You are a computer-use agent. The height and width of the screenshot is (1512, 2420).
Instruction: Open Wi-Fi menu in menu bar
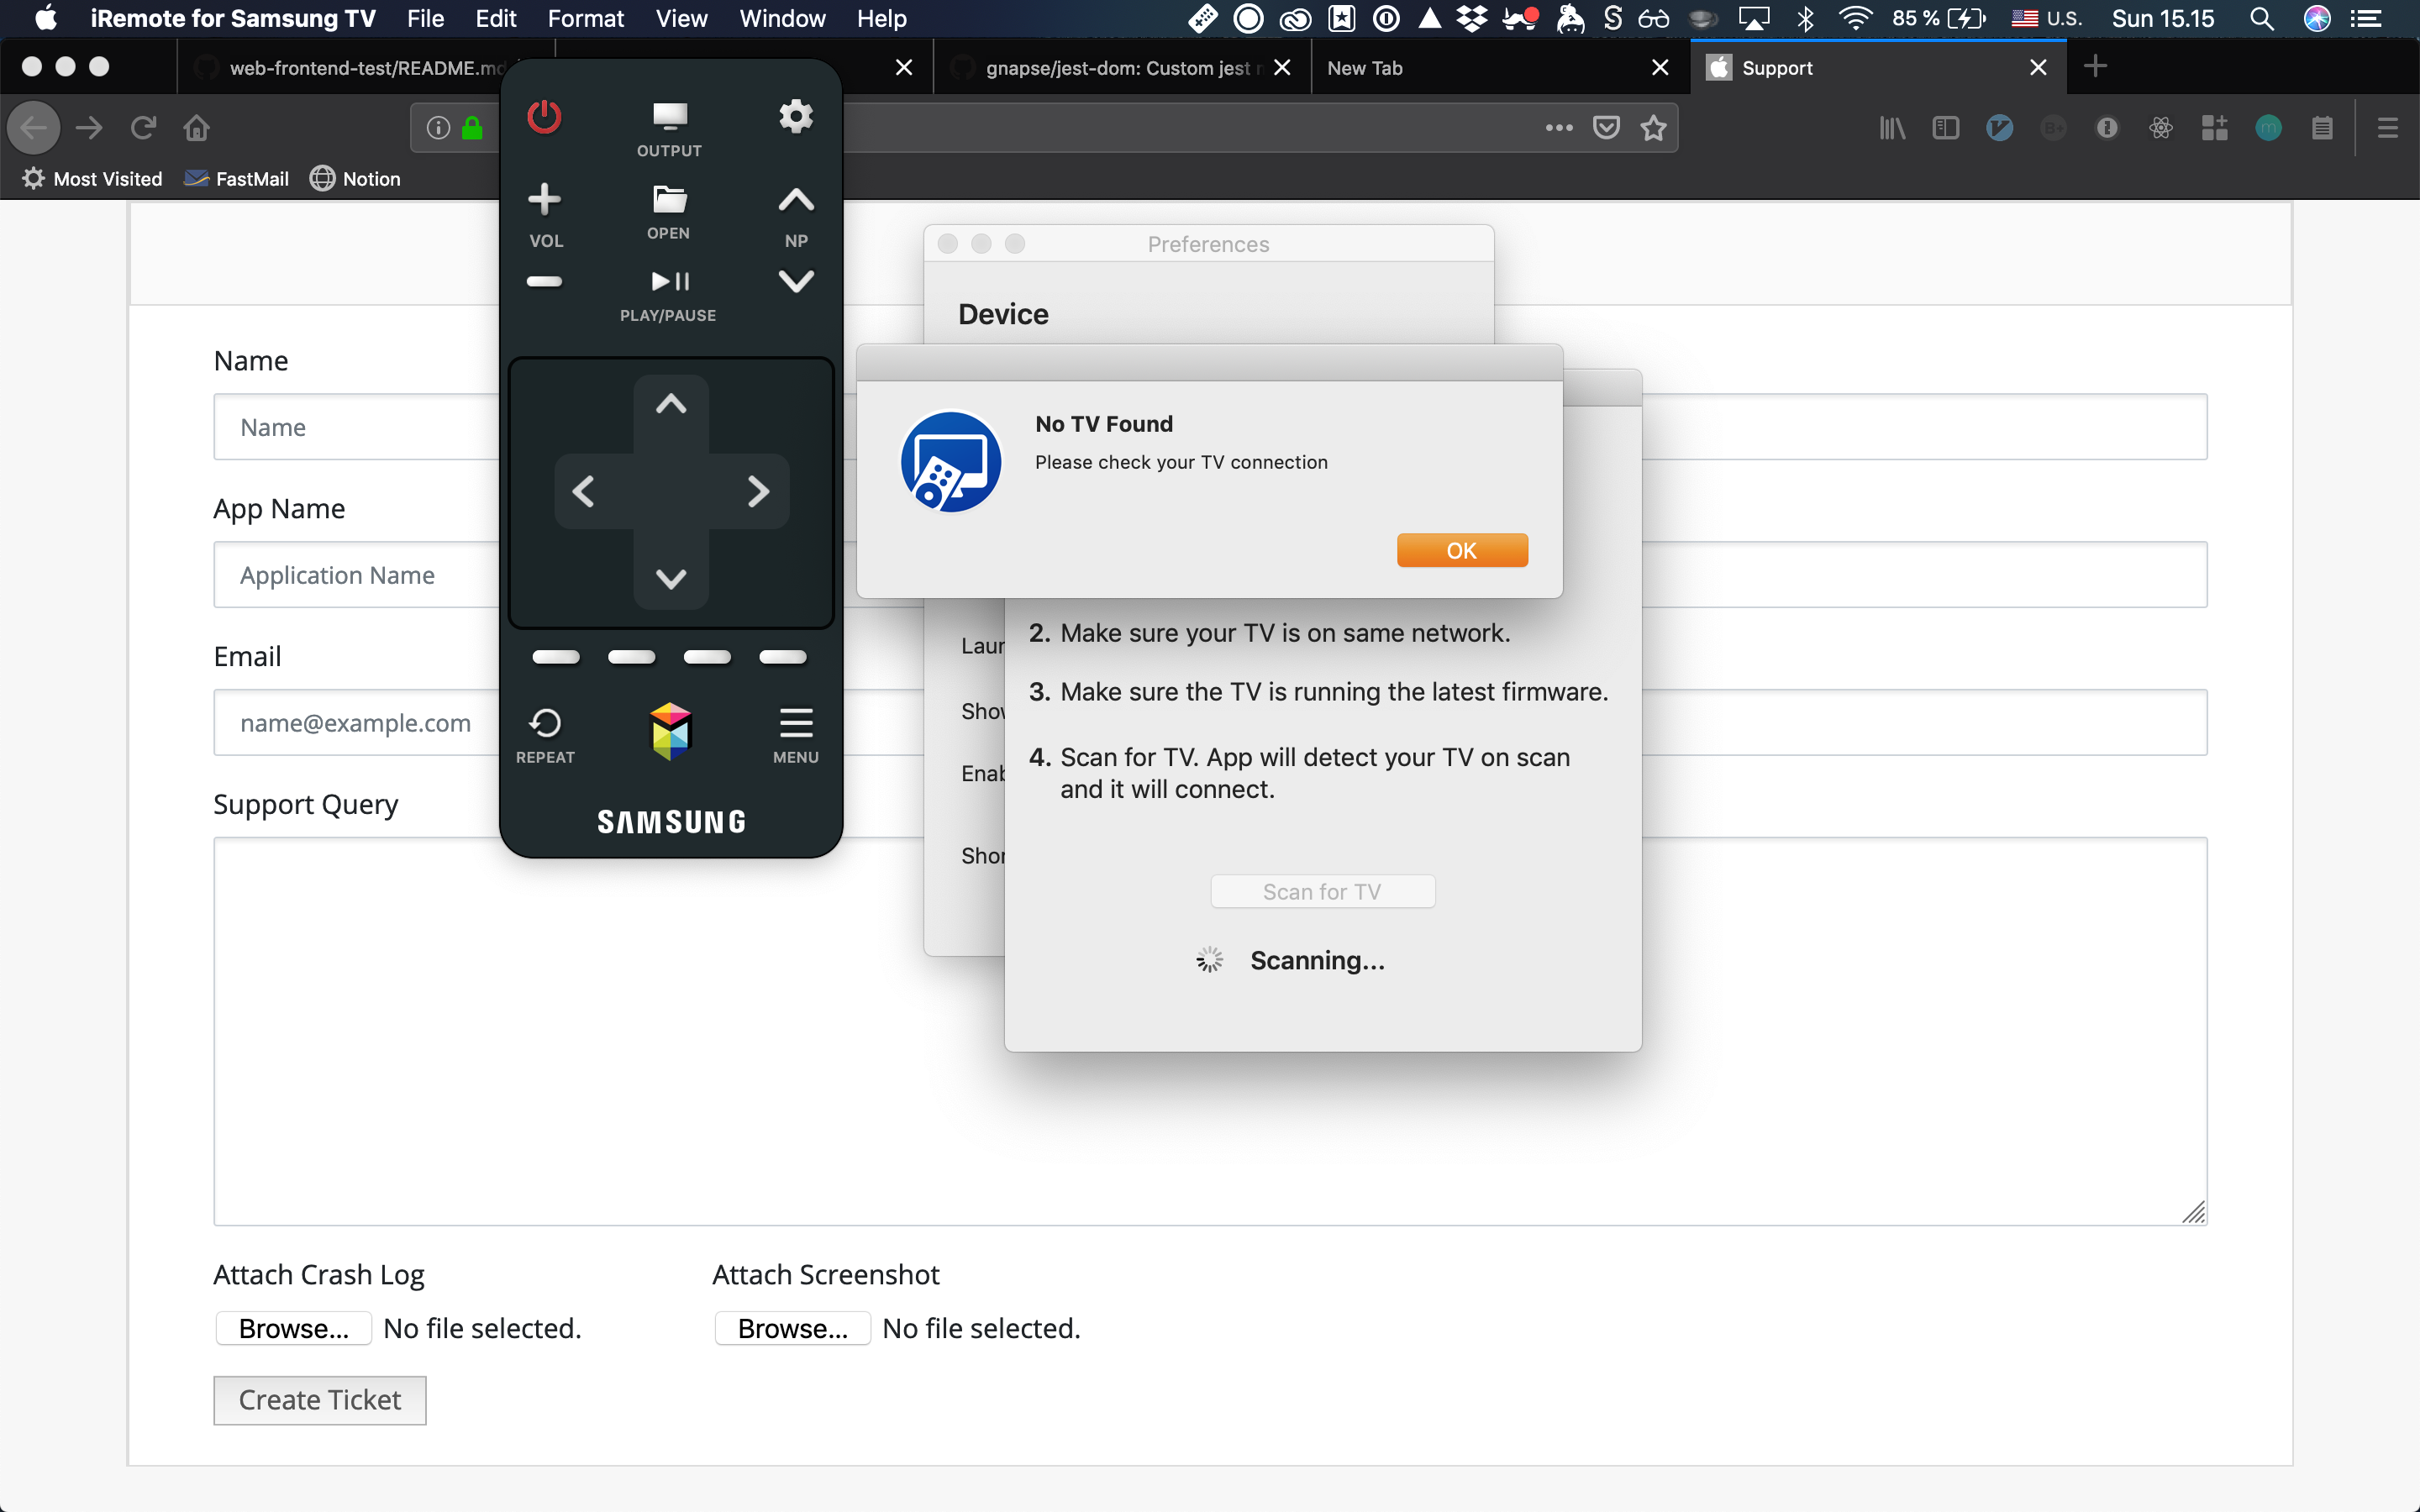(x=1855, y=18)
